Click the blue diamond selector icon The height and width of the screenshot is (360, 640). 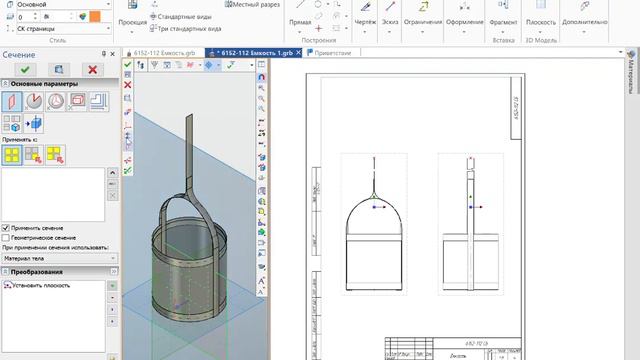coord(209,65)
